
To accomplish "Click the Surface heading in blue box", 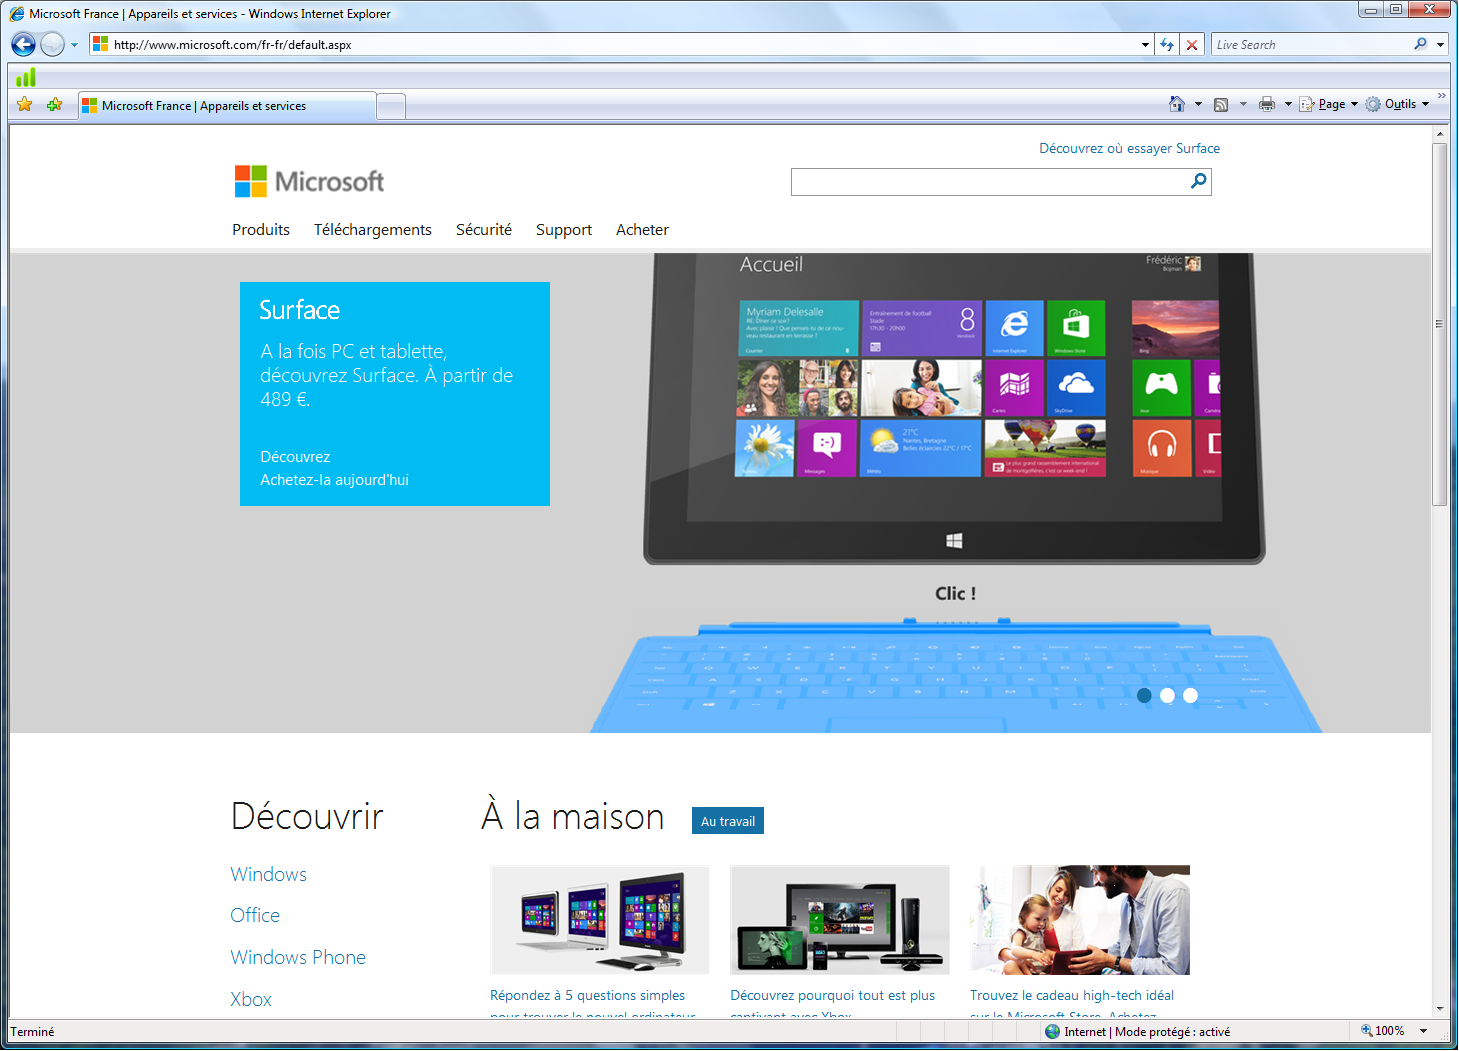I will [x=300, y=310].
